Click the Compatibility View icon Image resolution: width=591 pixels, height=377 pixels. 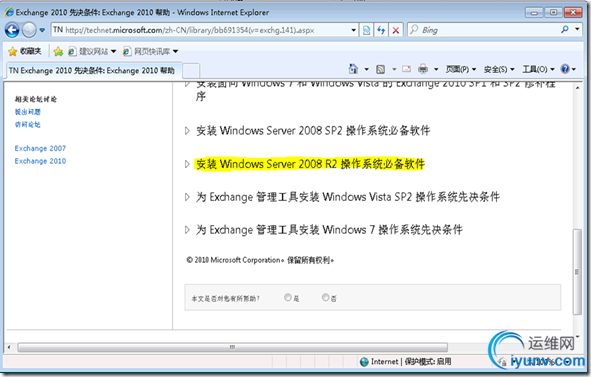(366, 30)
